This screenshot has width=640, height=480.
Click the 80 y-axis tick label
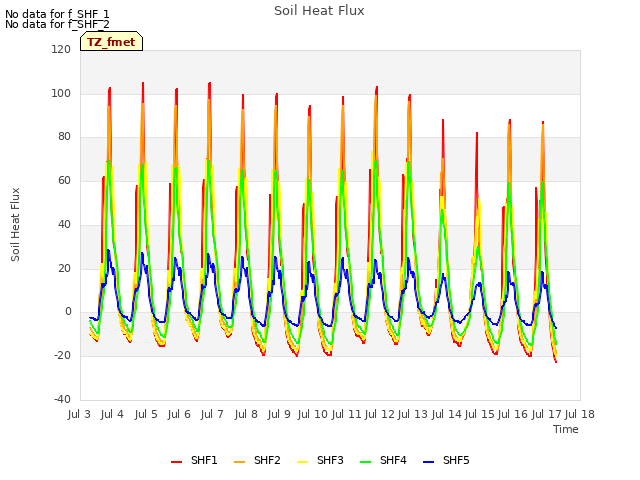(64, 137)
